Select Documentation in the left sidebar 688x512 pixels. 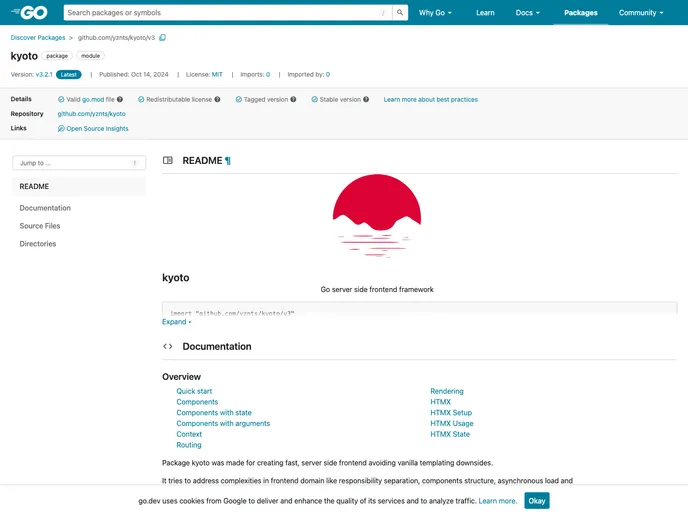[x=45, y=208]
